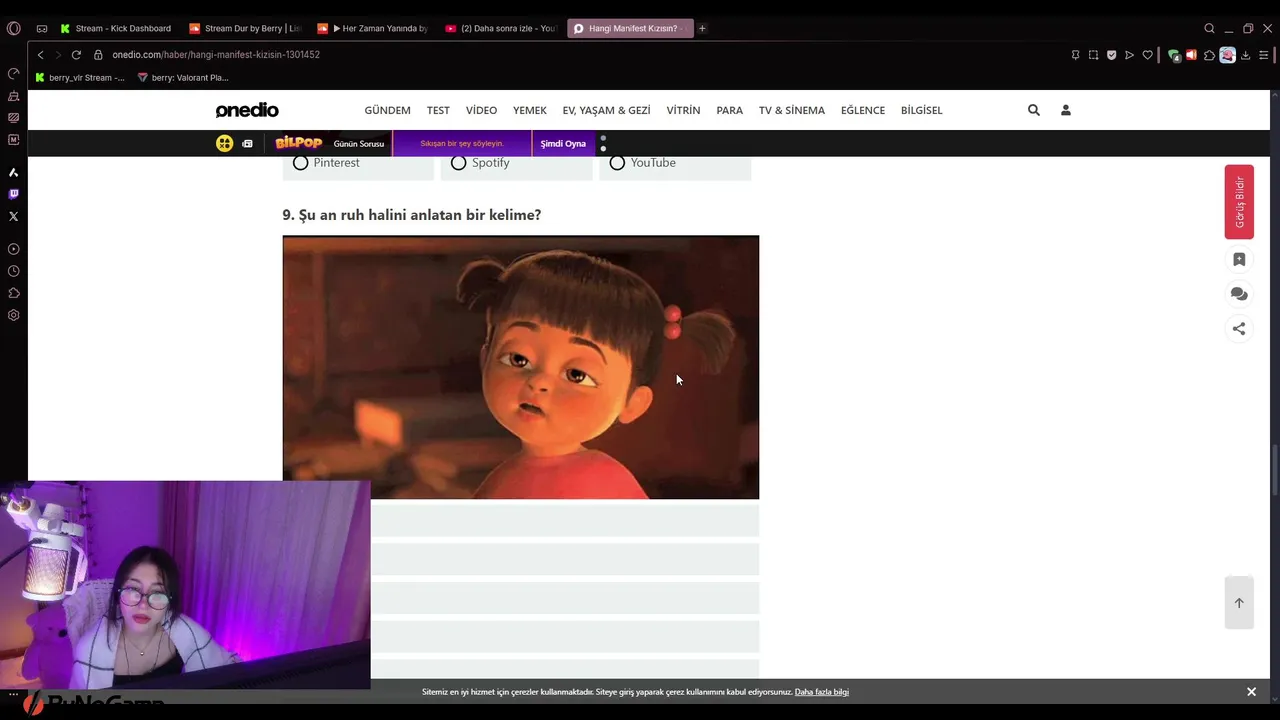Switch to Her Zaman Yanında tab

click(x=373, y=28)
